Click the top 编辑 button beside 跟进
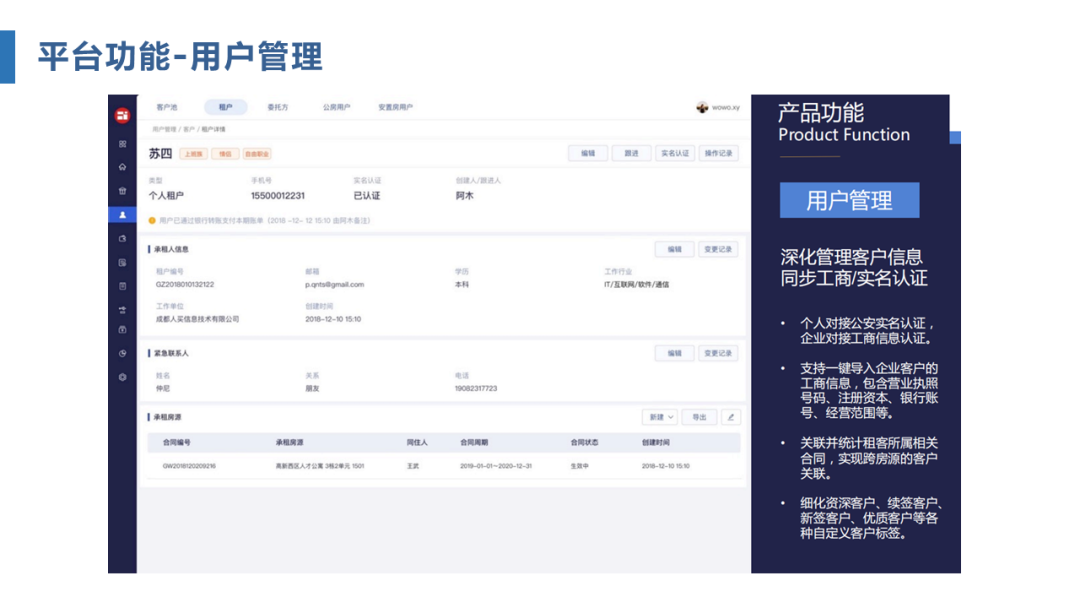Image resolution: width=1080 pixels, height=608 pixels. [588, 154]
